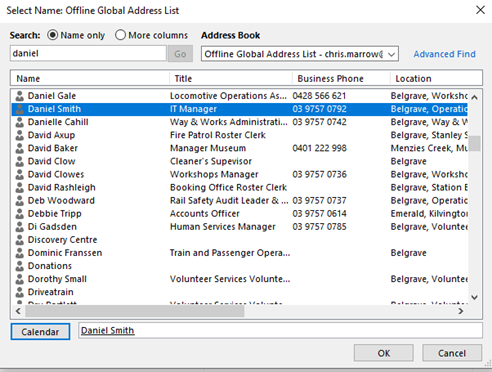Screen dimensions: 492x372
Task: Click the person icon beside Deb Woodward
Action: pyautogui.click(x=20, y=201)
